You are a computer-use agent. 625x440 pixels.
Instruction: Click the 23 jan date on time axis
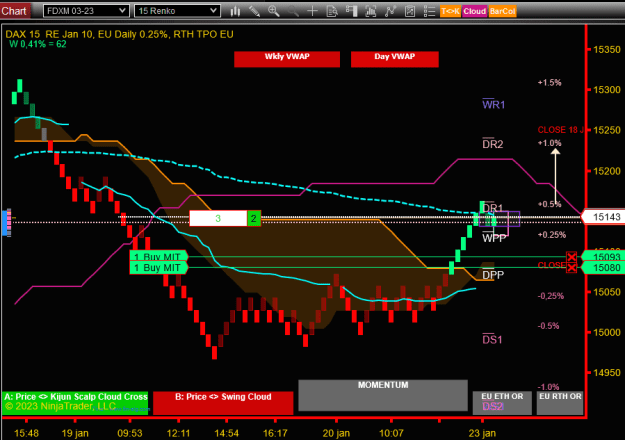[x=482, y=433]
